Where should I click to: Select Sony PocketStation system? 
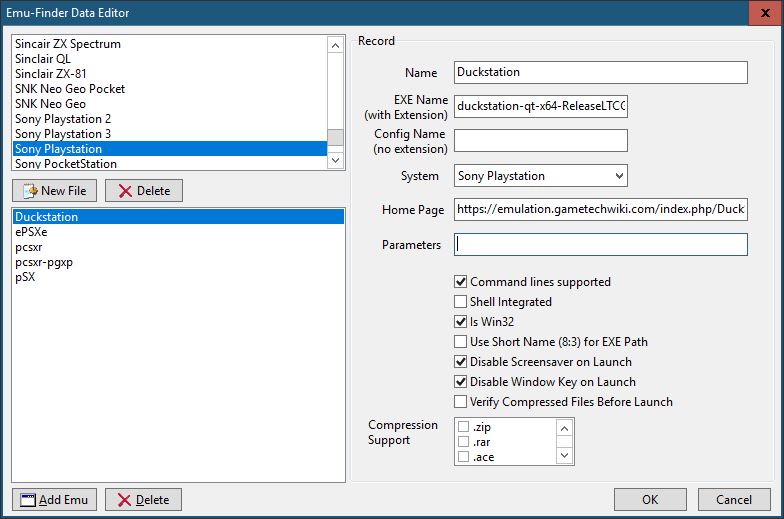(170, 163)
